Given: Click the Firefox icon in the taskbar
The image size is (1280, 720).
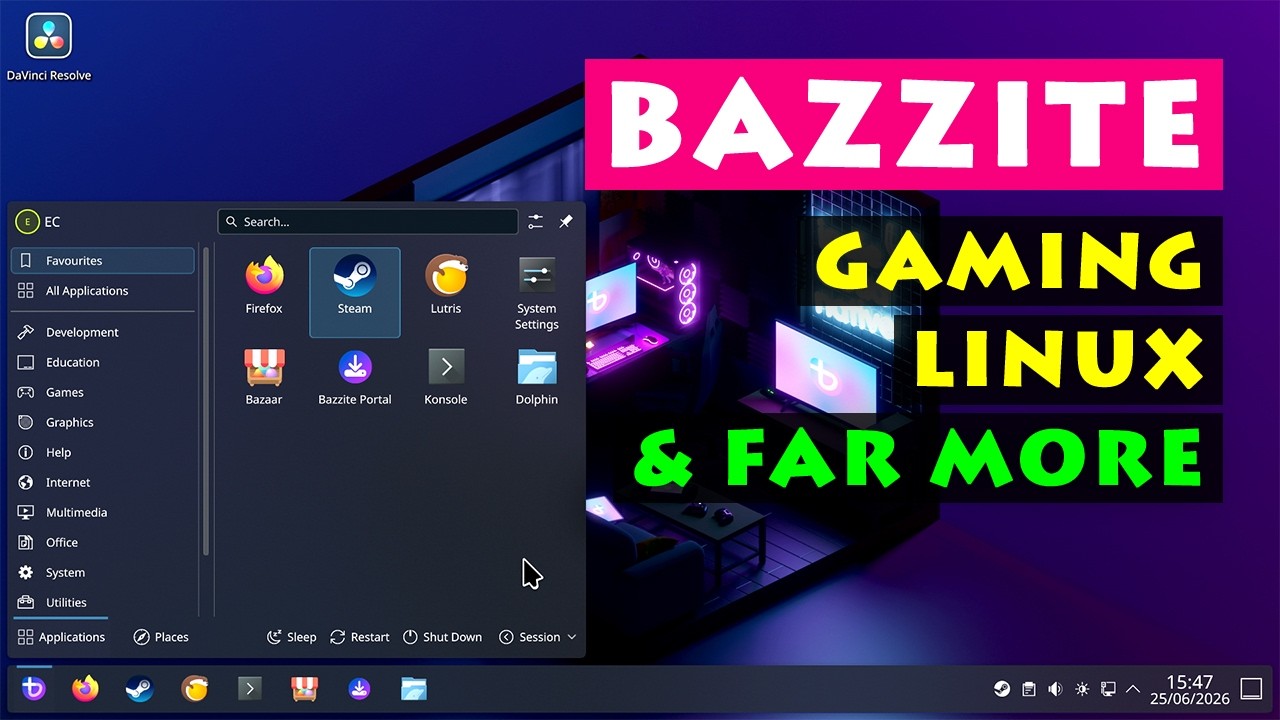Looking at the screenshot, I should coord(86,688).
